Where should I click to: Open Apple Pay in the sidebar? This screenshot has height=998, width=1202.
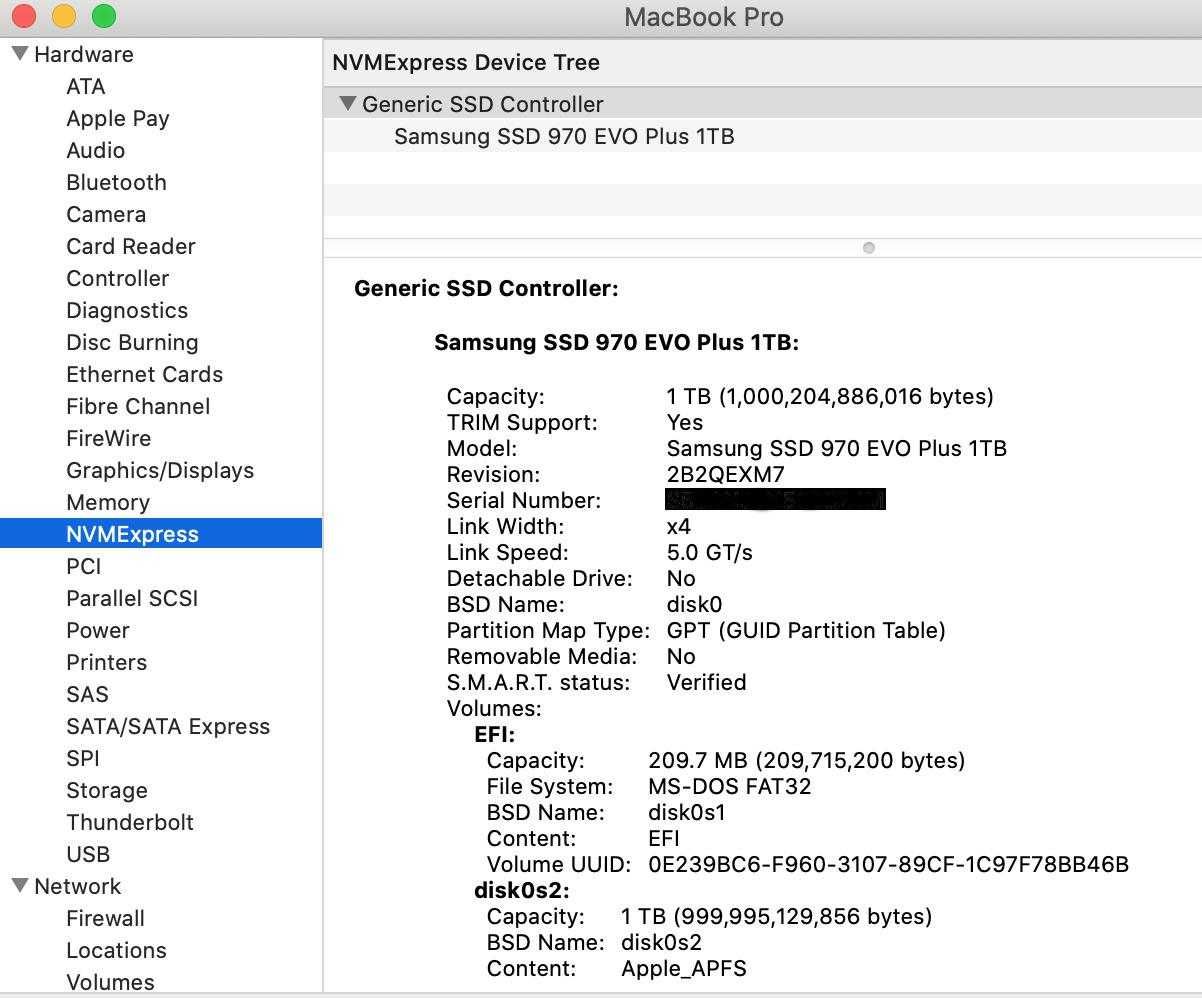118,118
